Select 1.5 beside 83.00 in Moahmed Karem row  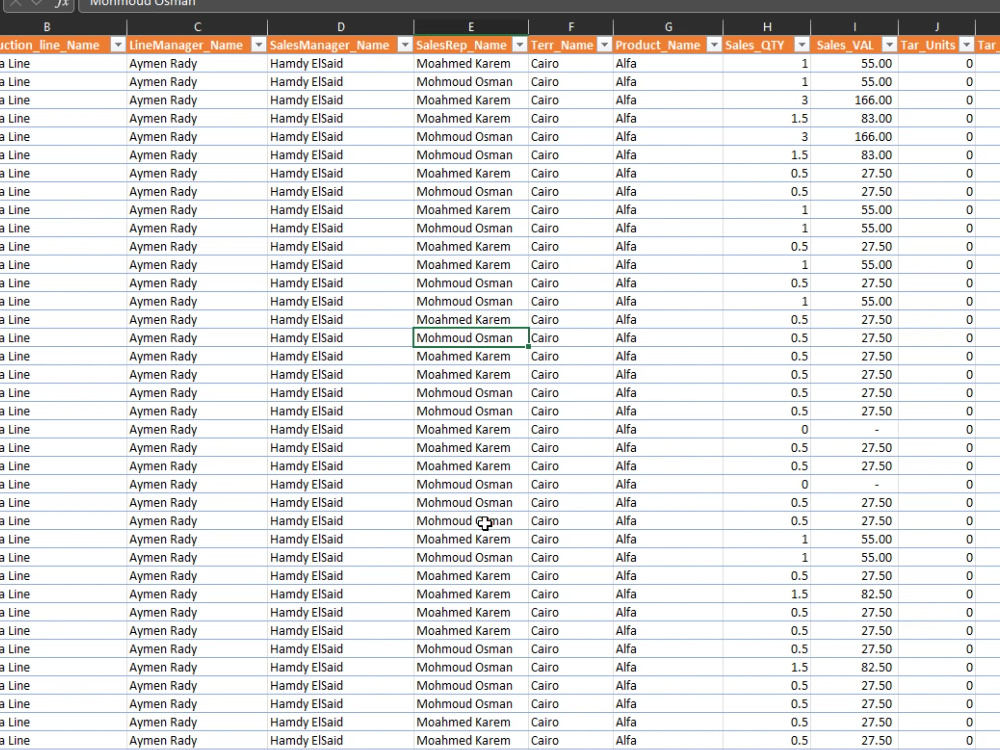coord(799,119)
